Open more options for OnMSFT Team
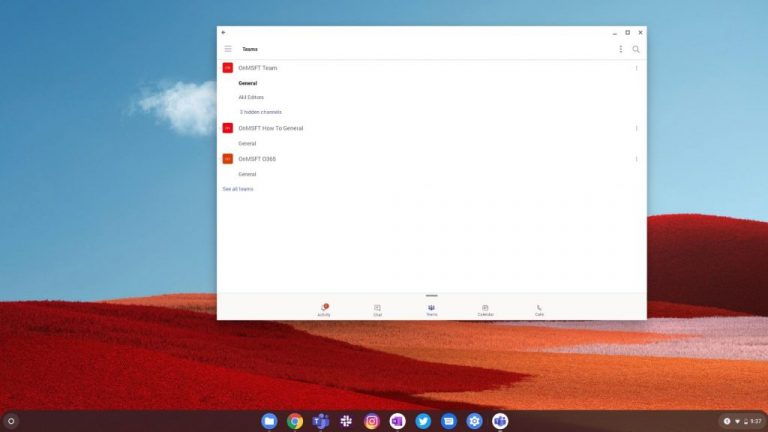The image size is (768, 432). (x=636, y=68)
